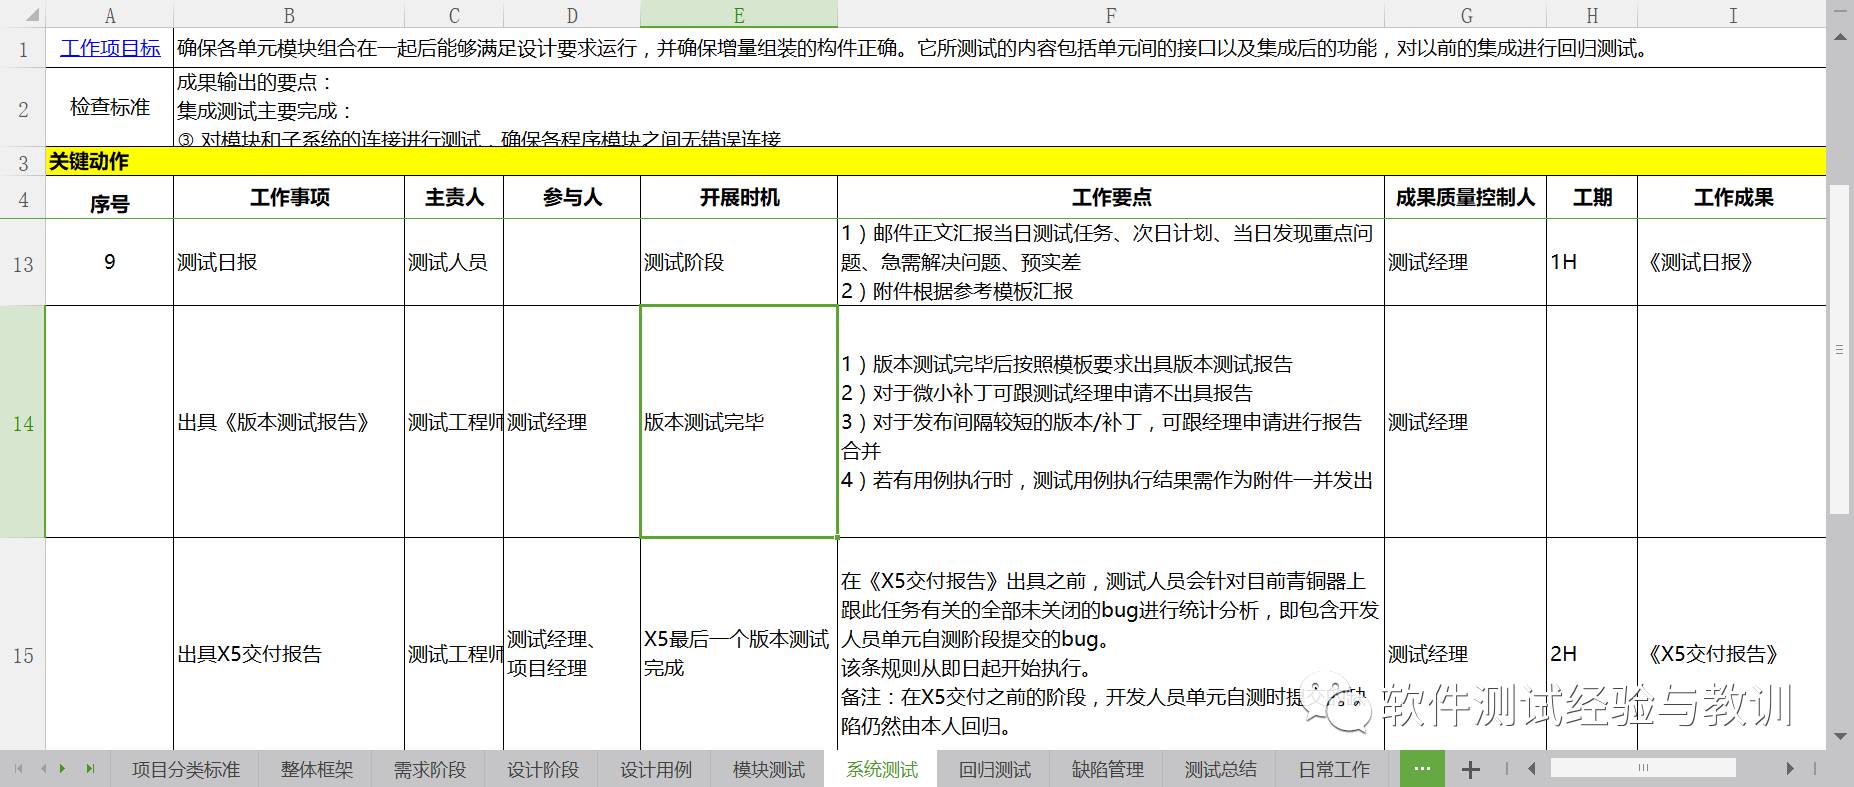Select row 4 header
The image size is (1854, 787).
(x=23, y=198)
